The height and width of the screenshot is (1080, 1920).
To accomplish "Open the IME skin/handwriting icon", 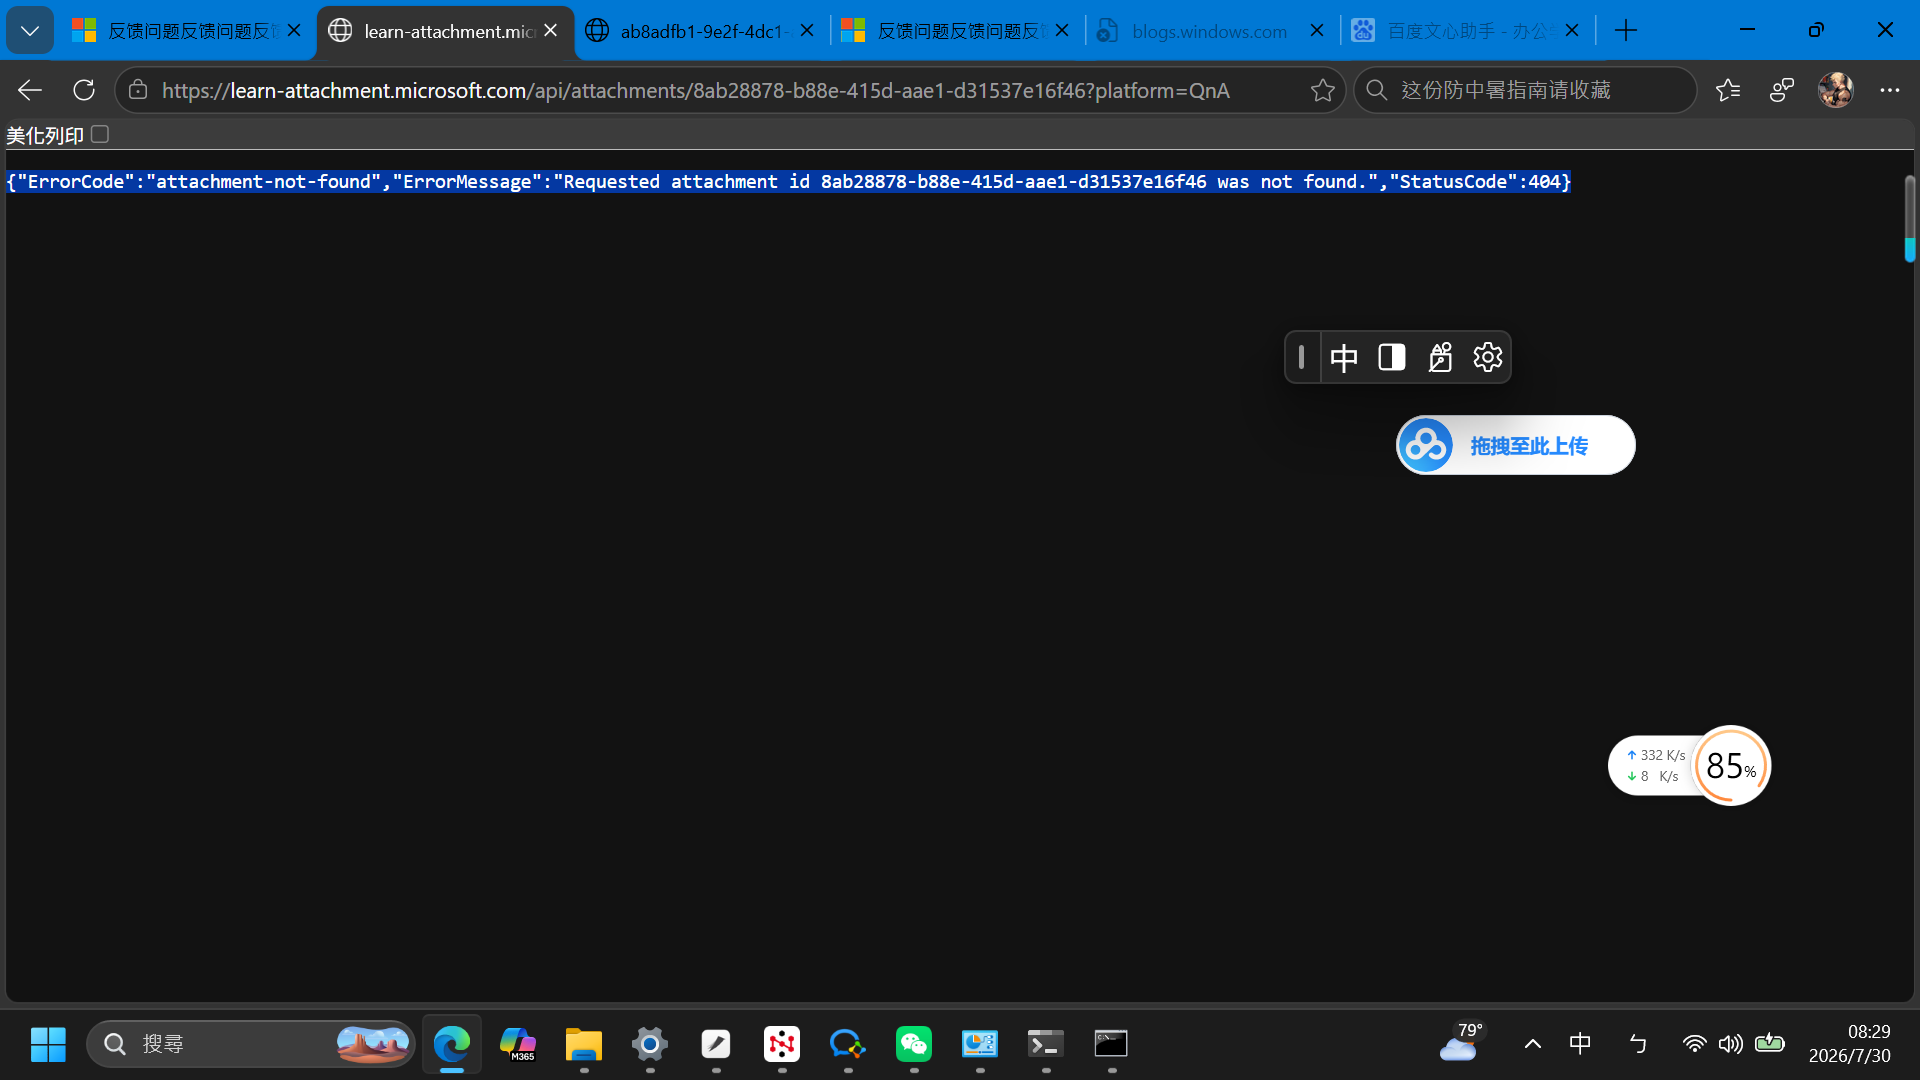I will (1440, 357).
